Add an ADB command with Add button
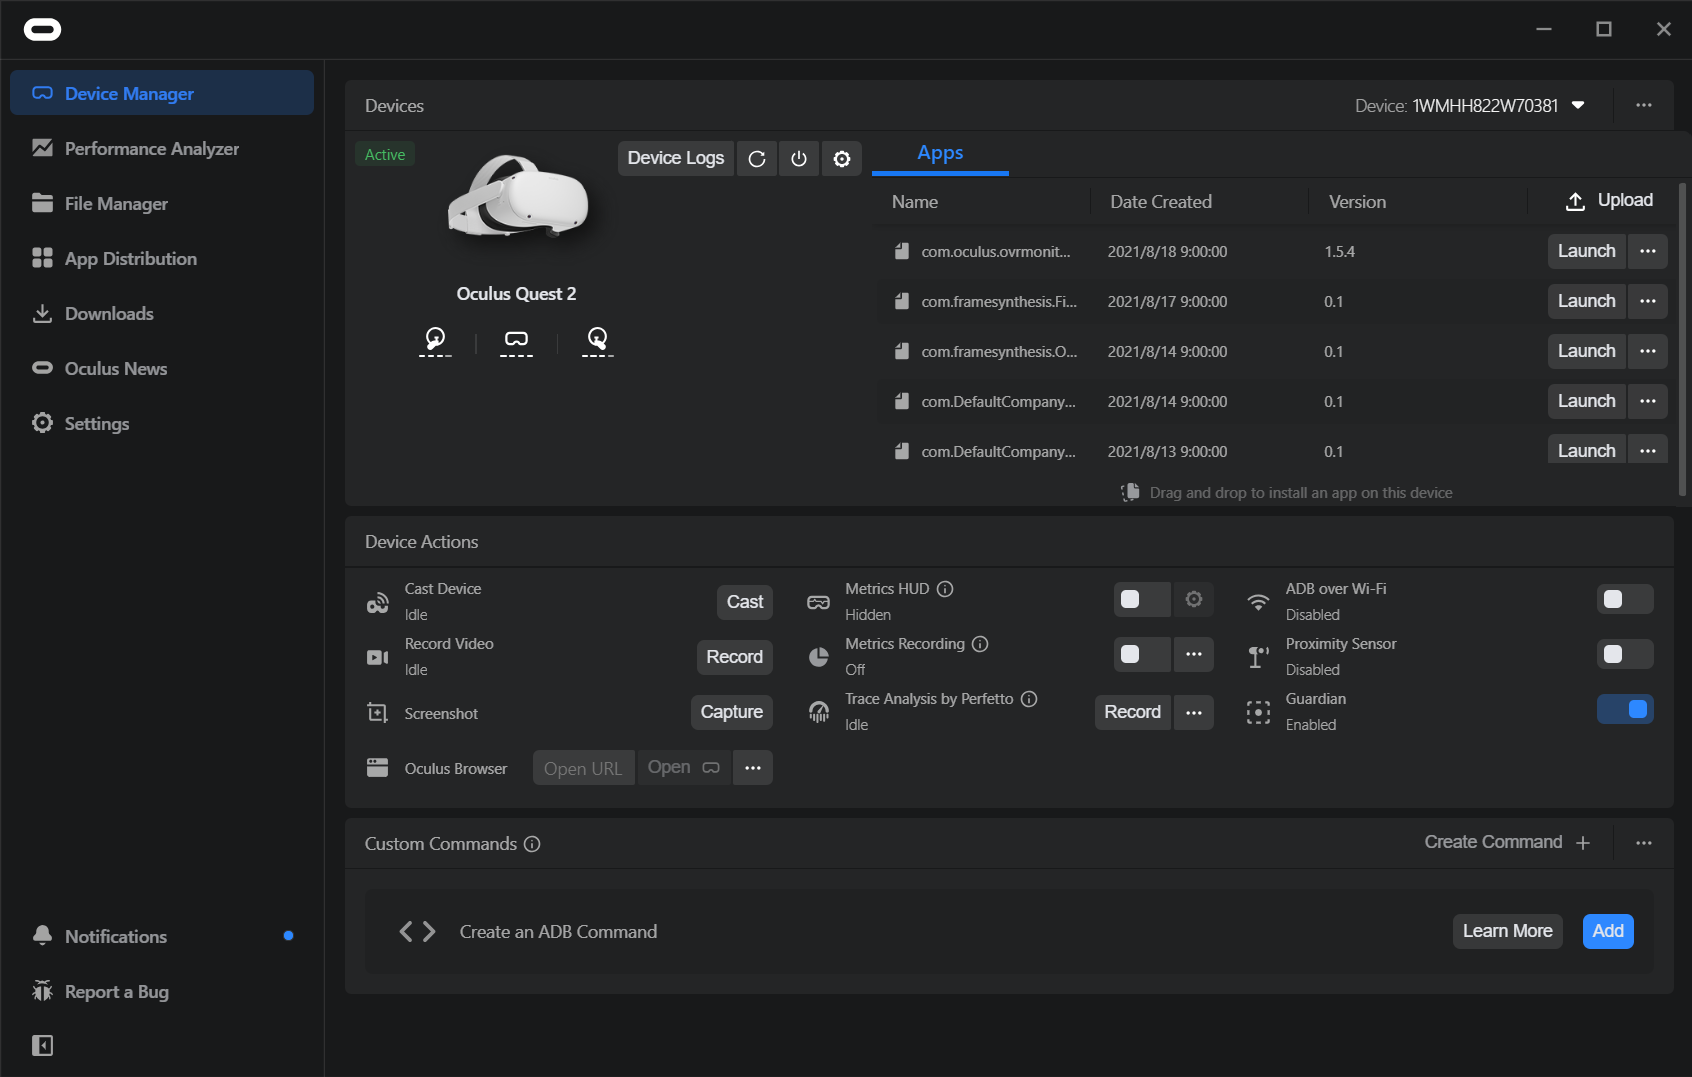The image size is (1692, 1077). point(1608,931)
